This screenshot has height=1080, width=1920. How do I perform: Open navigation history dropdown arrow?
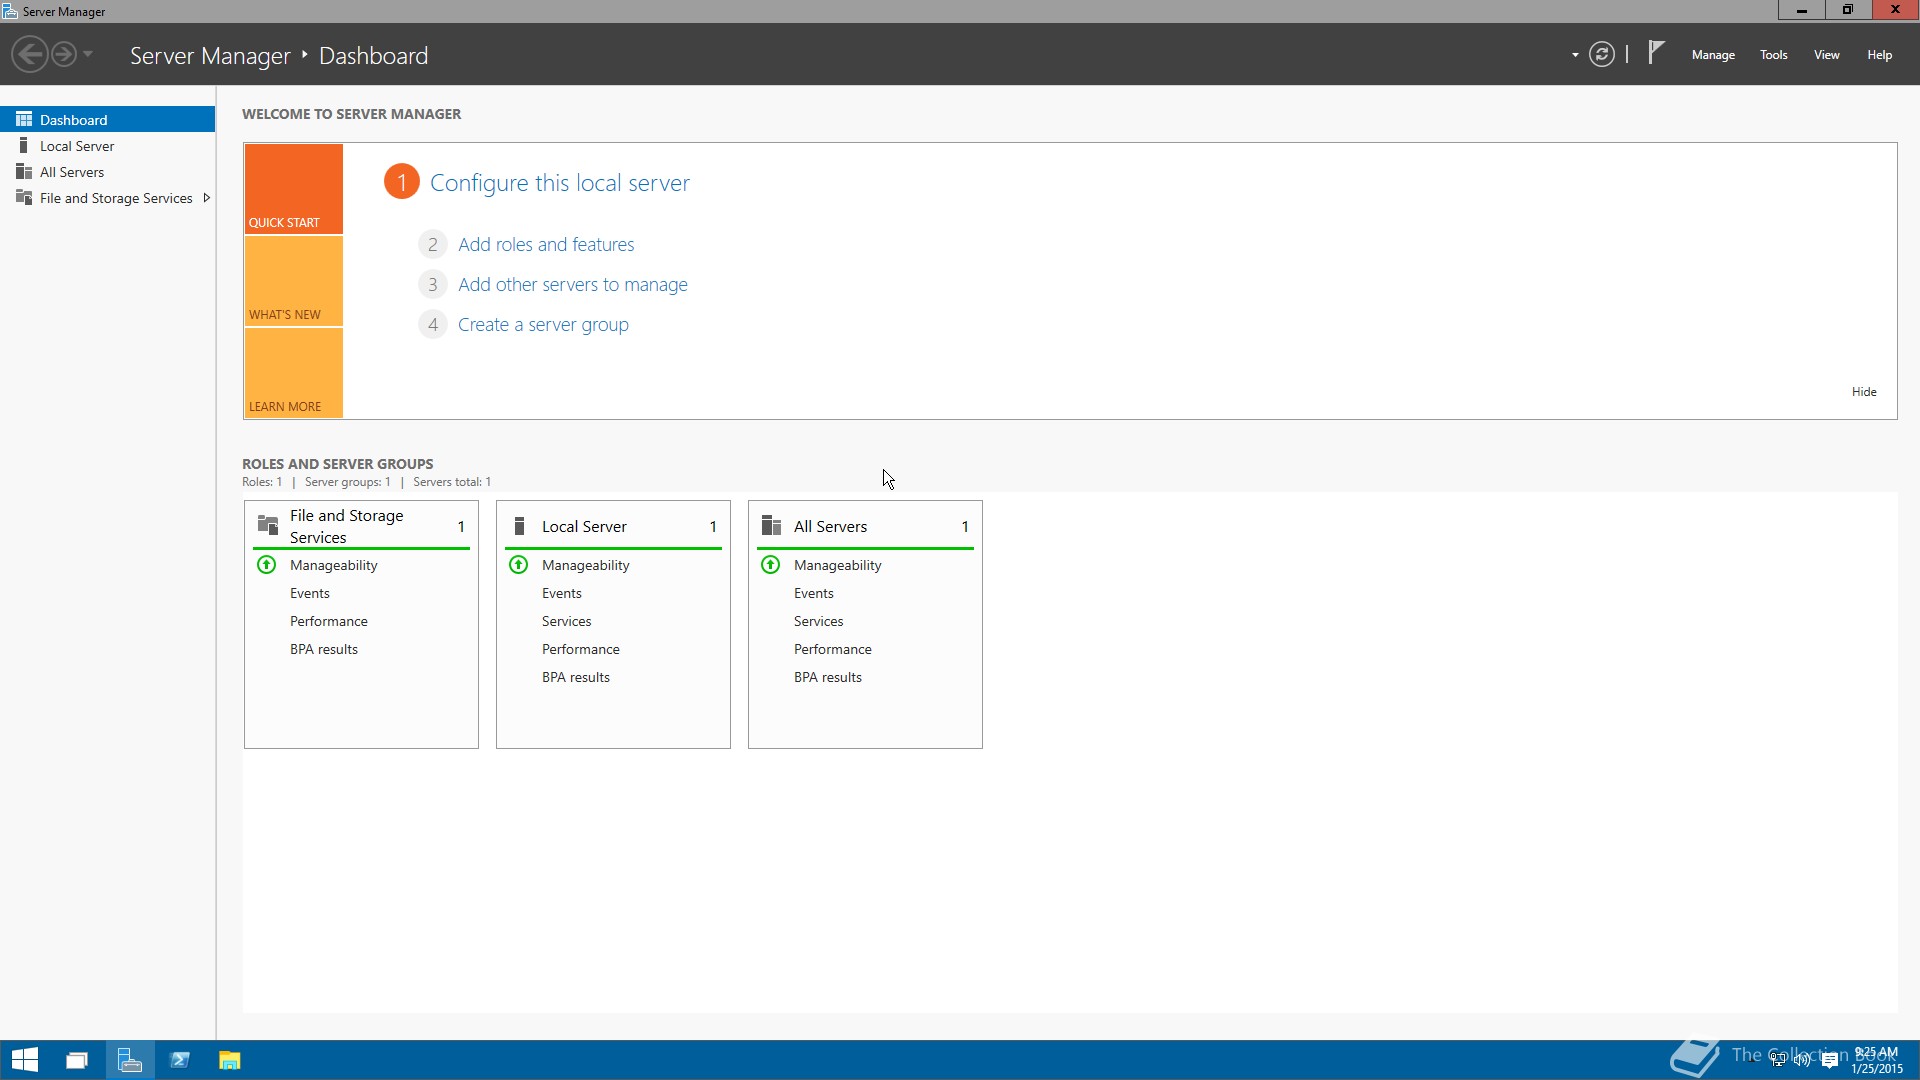click(88, 54)
